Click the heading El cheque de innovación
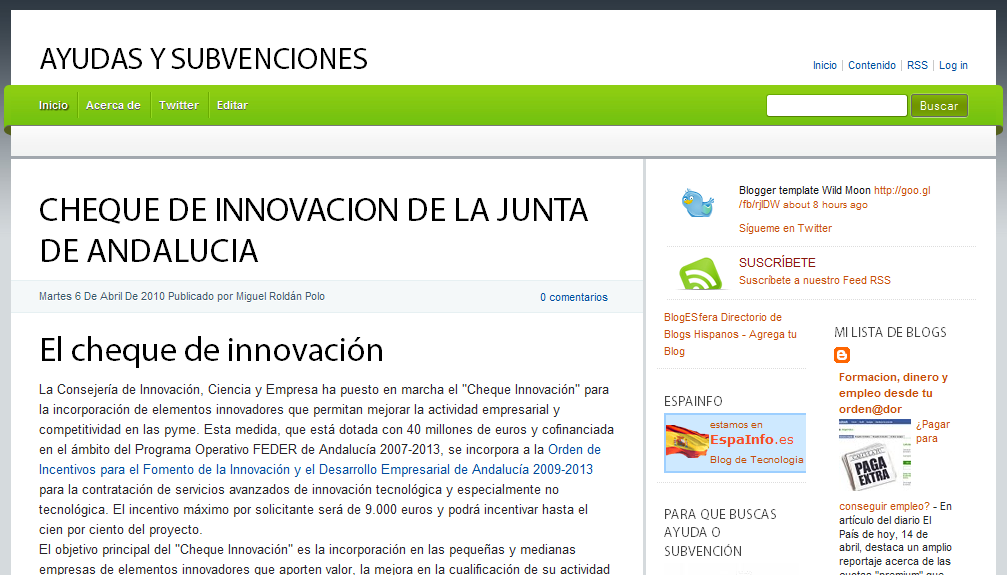The width and height of the screenshot is (1007, 575). point(211,350)
